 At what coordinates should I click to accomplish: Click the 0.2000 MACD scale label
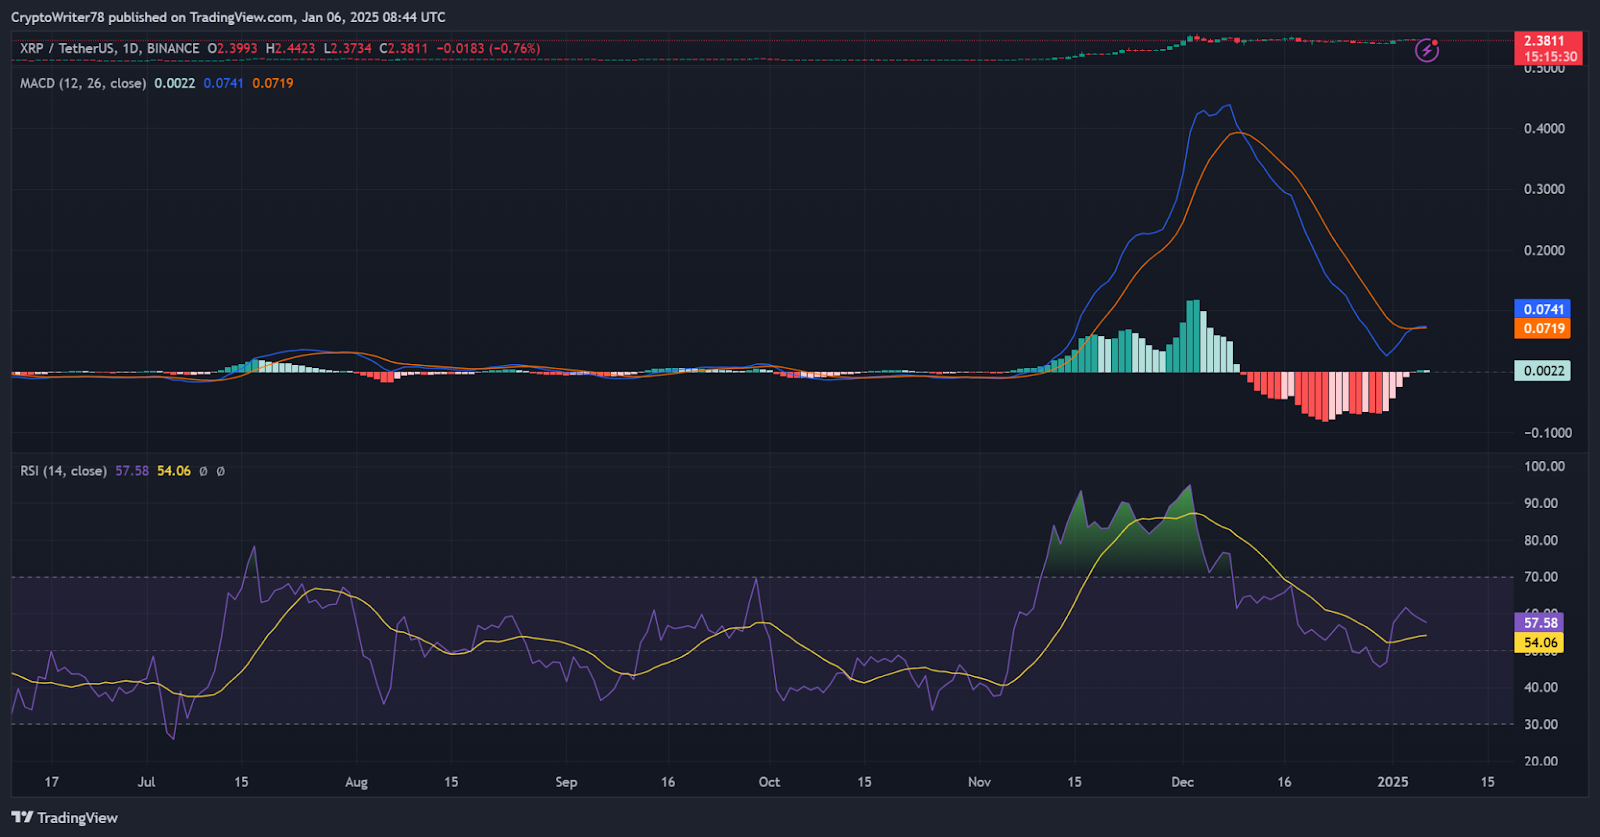coord(1544,250)
